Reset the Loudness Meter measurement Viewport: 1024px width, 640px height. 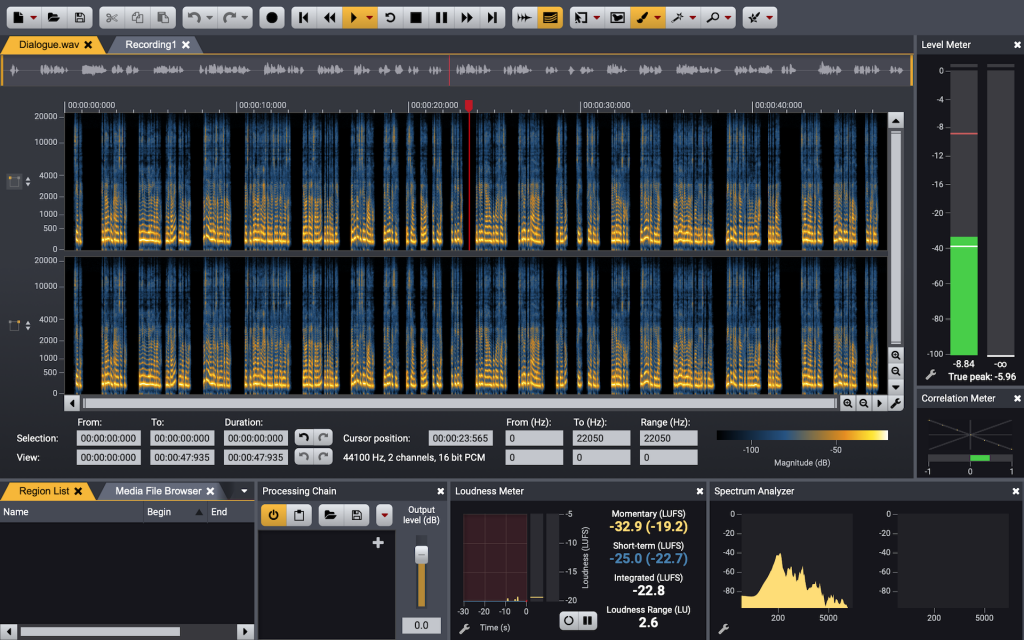click(568, 621)
